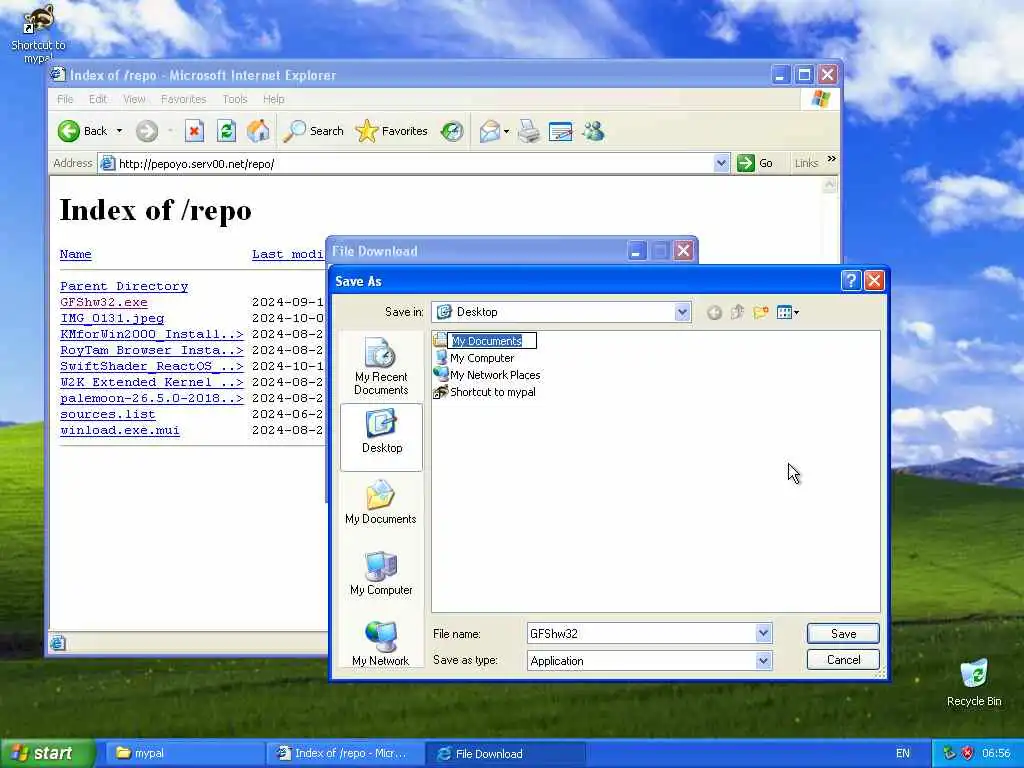Select My Network Places in file list
The image size is (1024, 768).
[488, 375]
